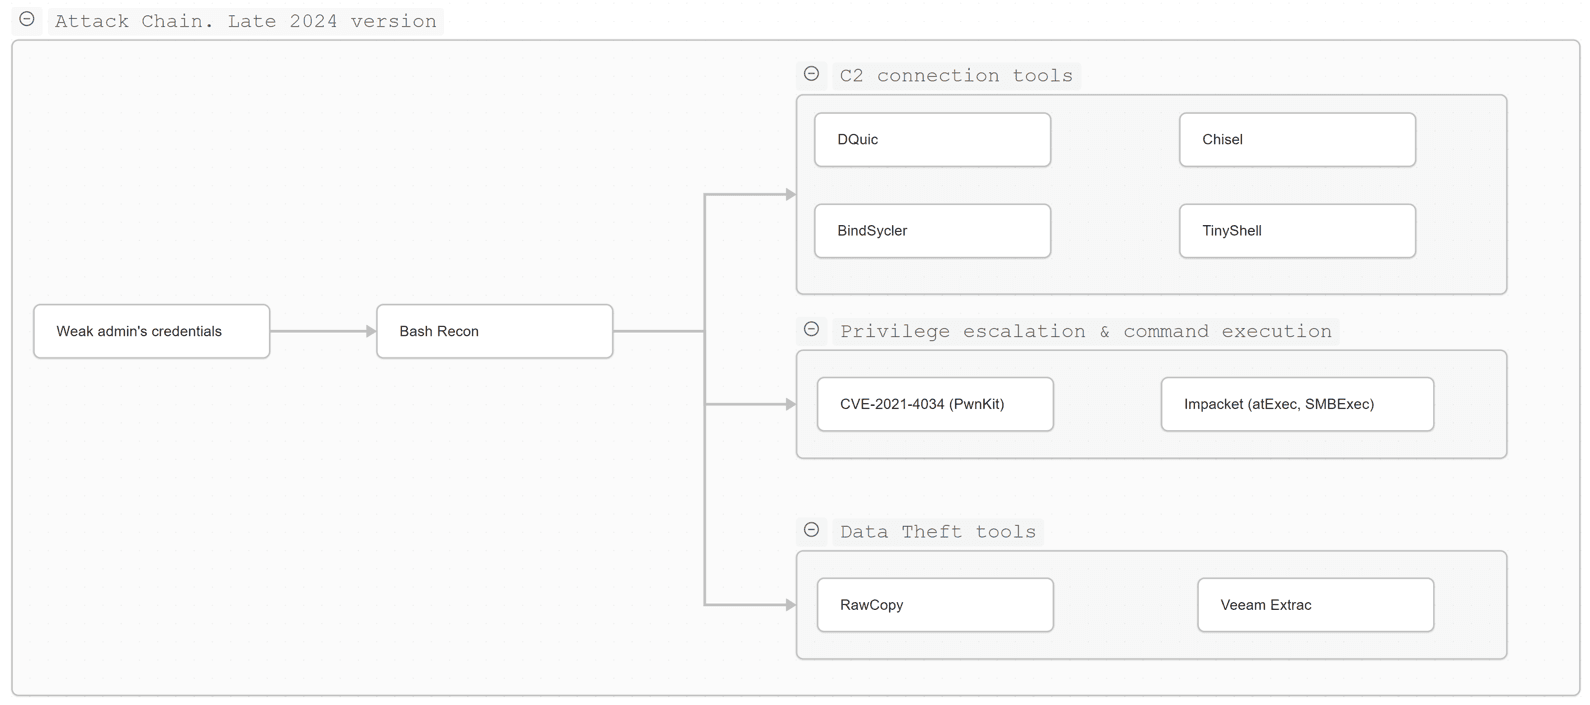Collapse Privilege escalation & command execution group
Screen dimensions: 1590x705
point(812,329)
